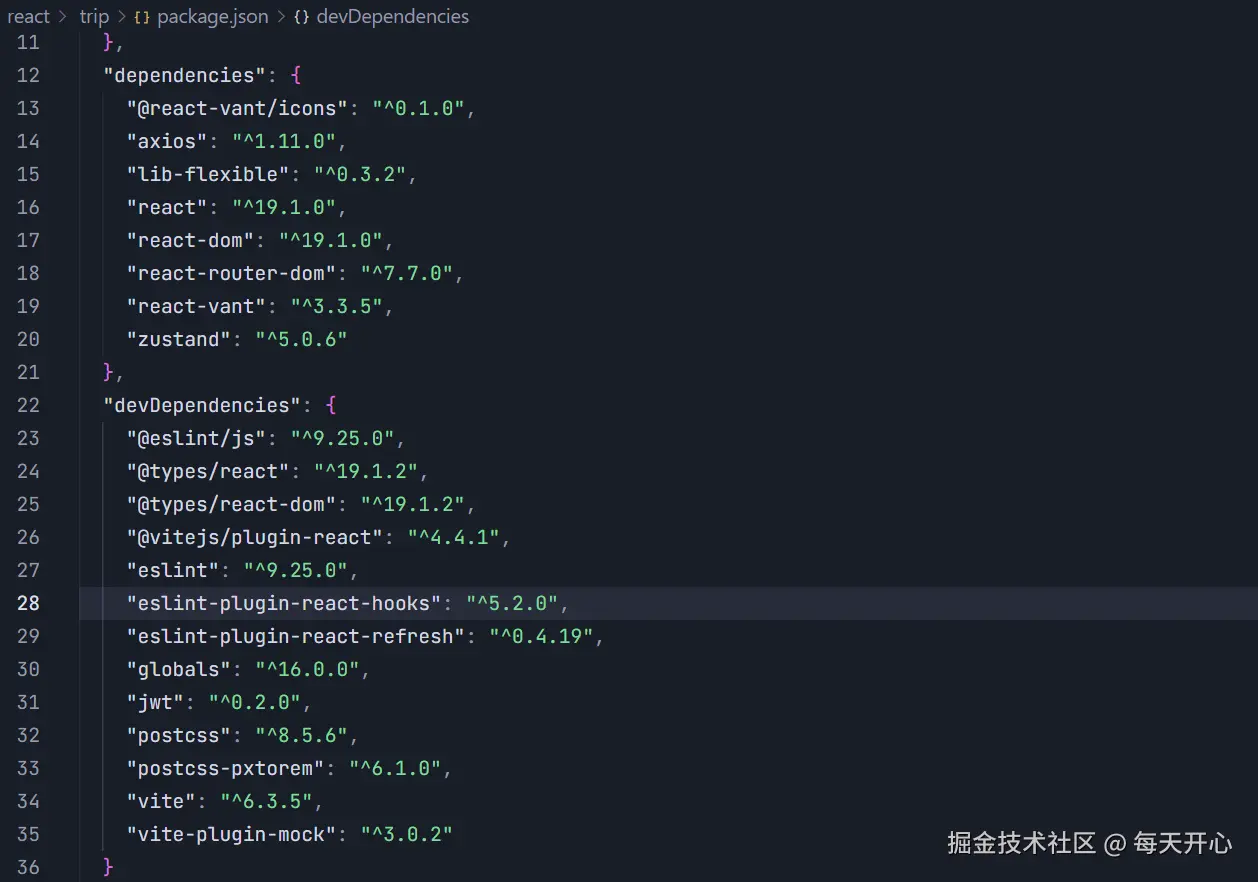Click the "postcss" key on line 32
This screenshot has width=1258, height=882.
pos(179,735)
